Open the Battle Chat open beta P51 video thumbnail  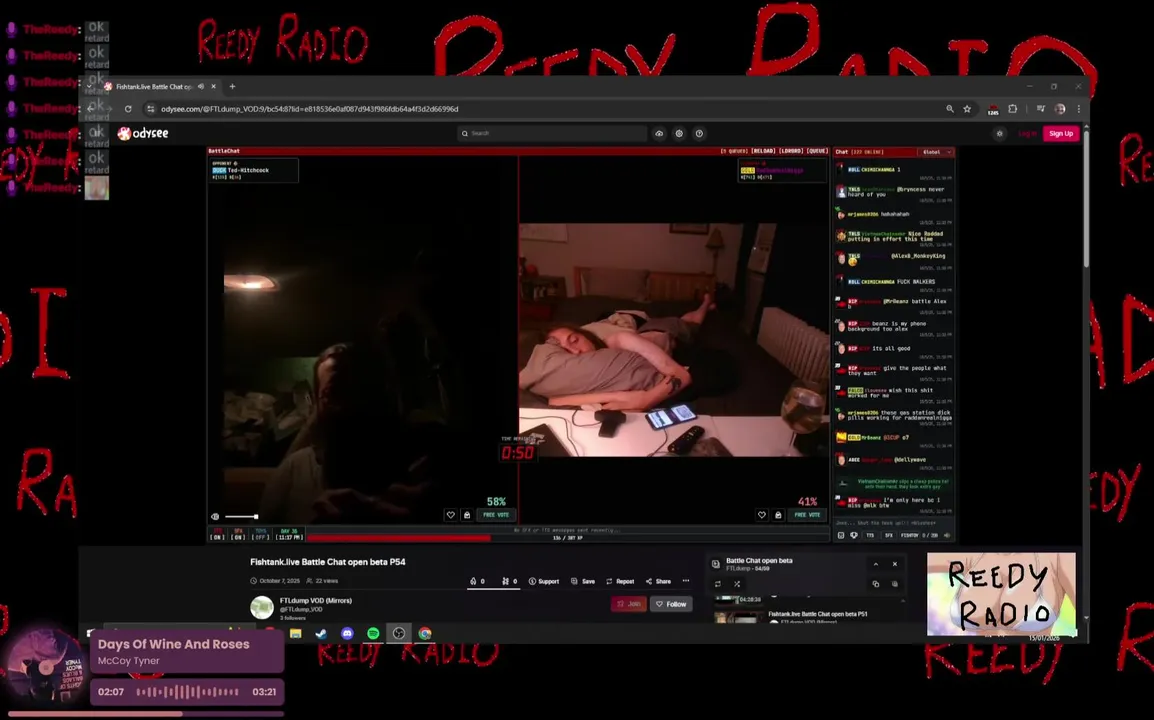(739, 618)
